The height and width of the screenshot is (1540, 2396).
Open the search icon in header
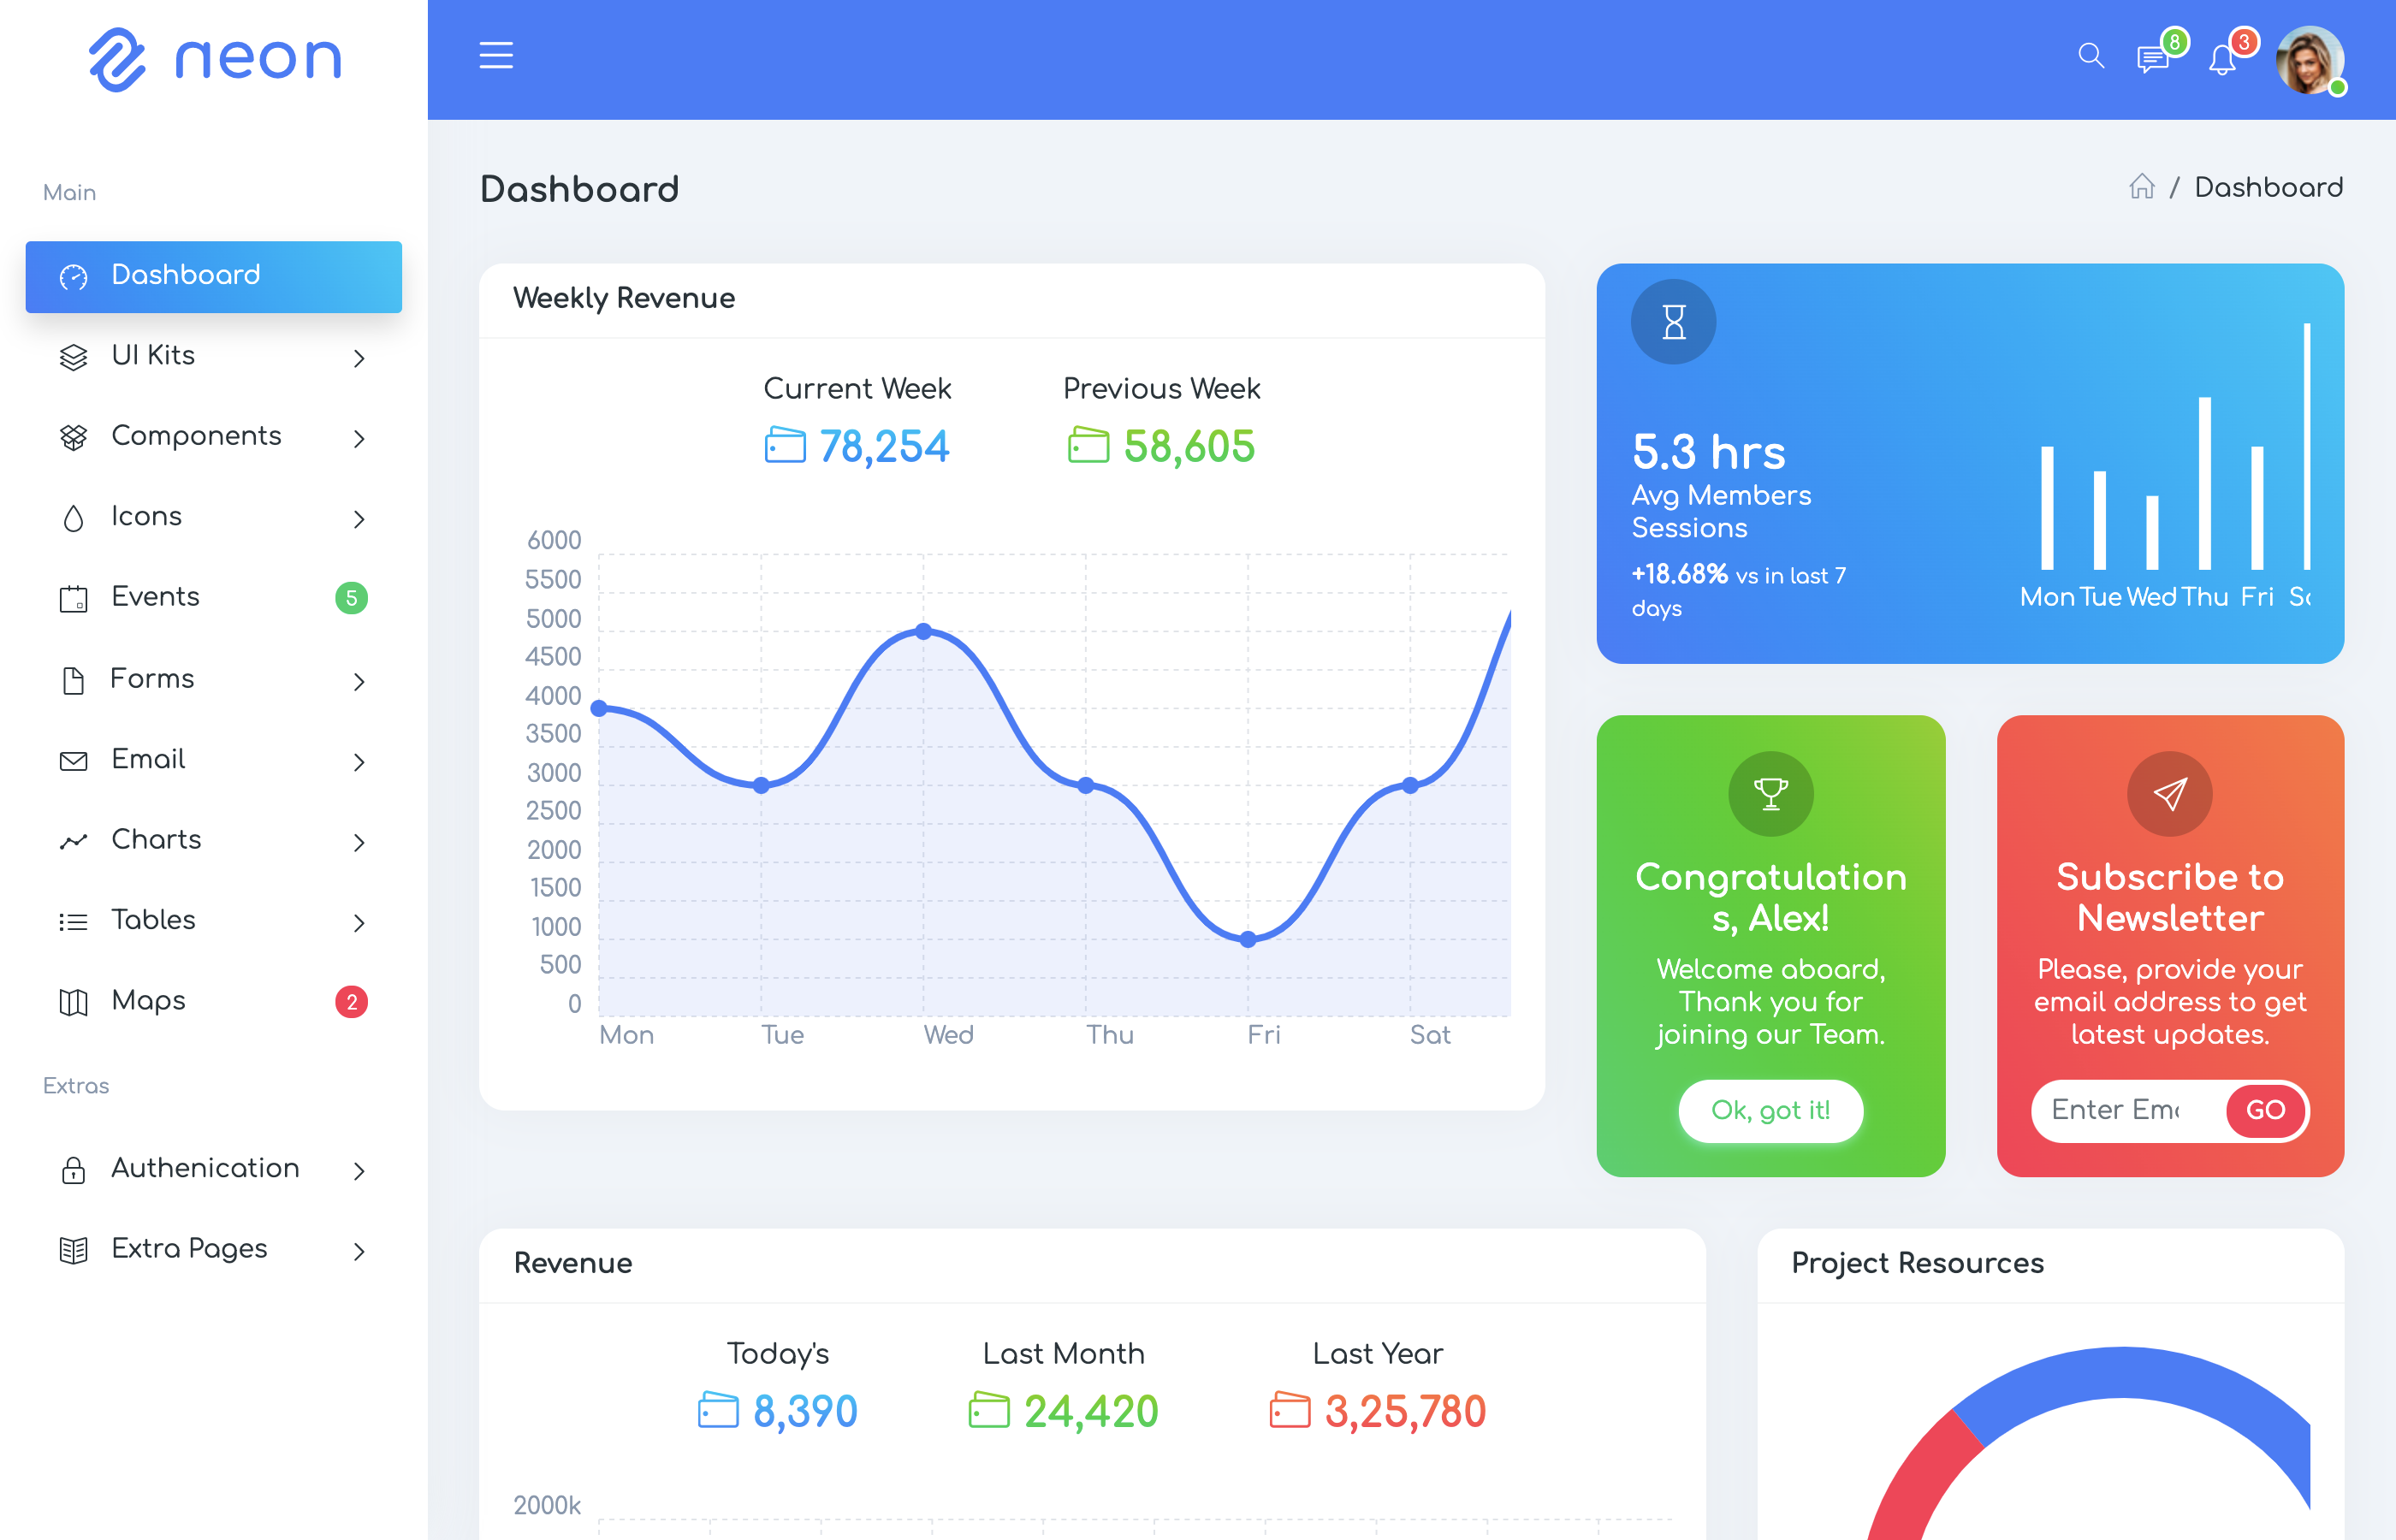click(2091, 56)
